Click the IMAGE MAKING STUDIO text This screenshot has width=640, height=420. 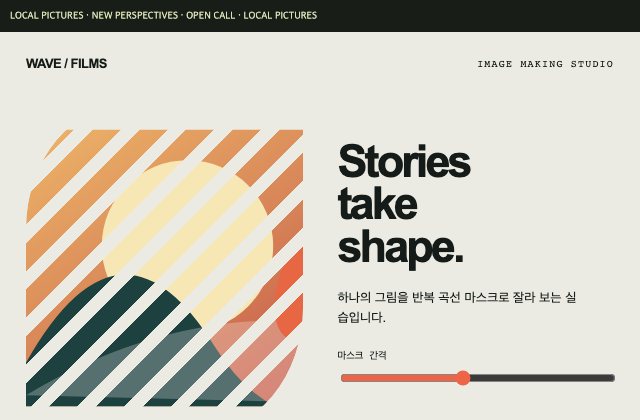pyautogui.click(x=545, y=64)
